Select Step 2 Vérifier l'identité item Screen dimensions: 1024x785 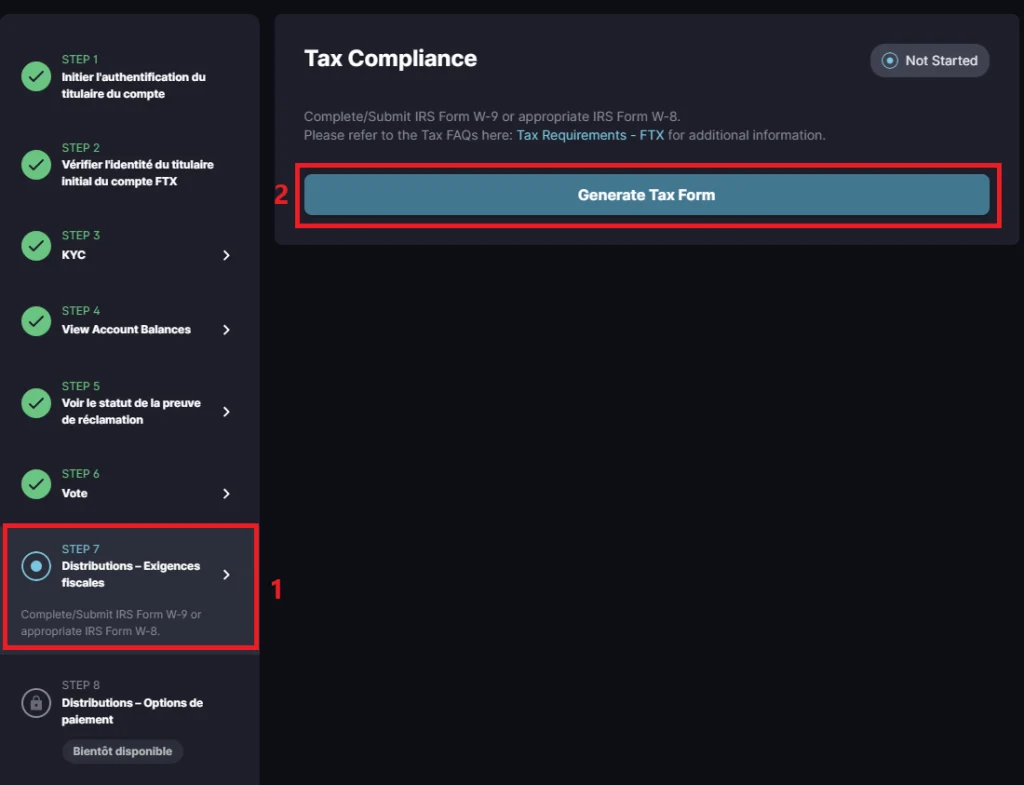tap(137, 173)
